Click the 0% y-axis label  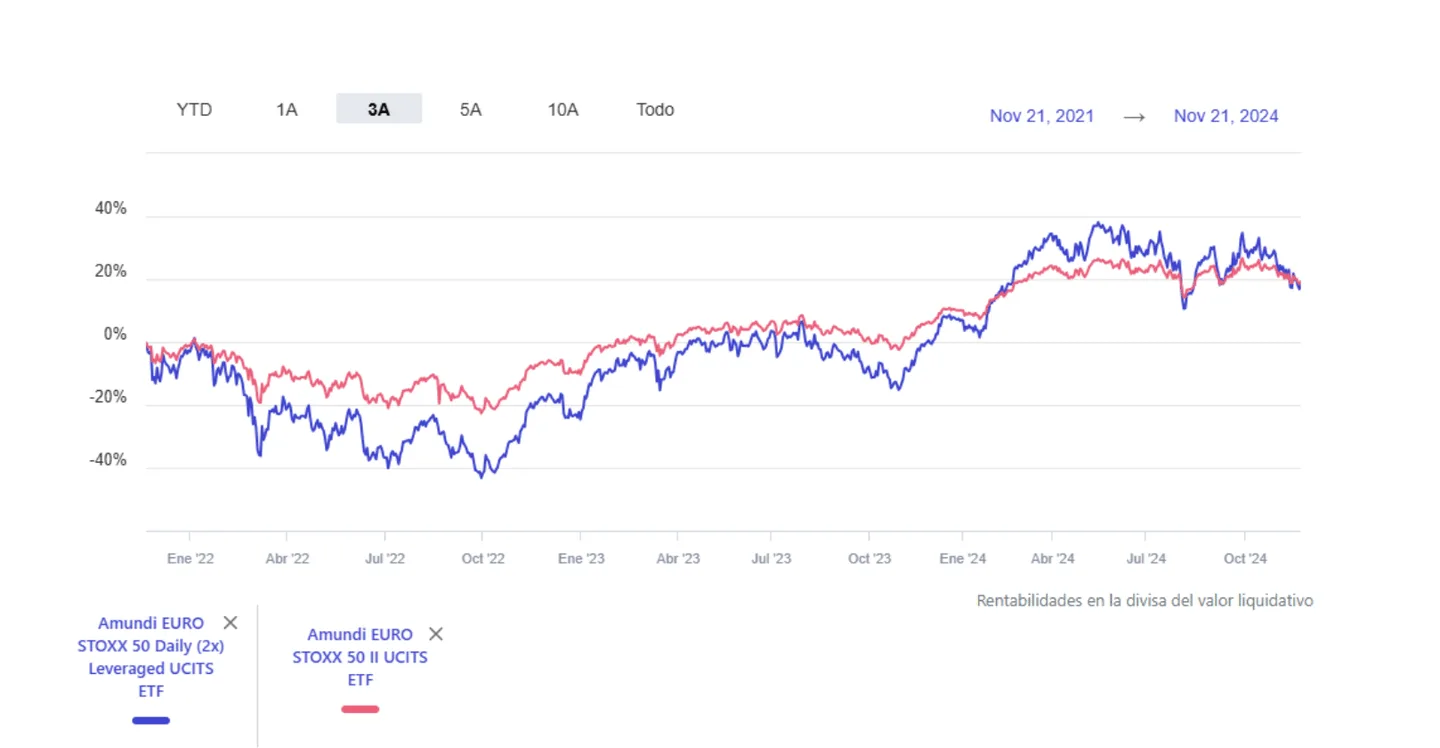tap(116, 335)
